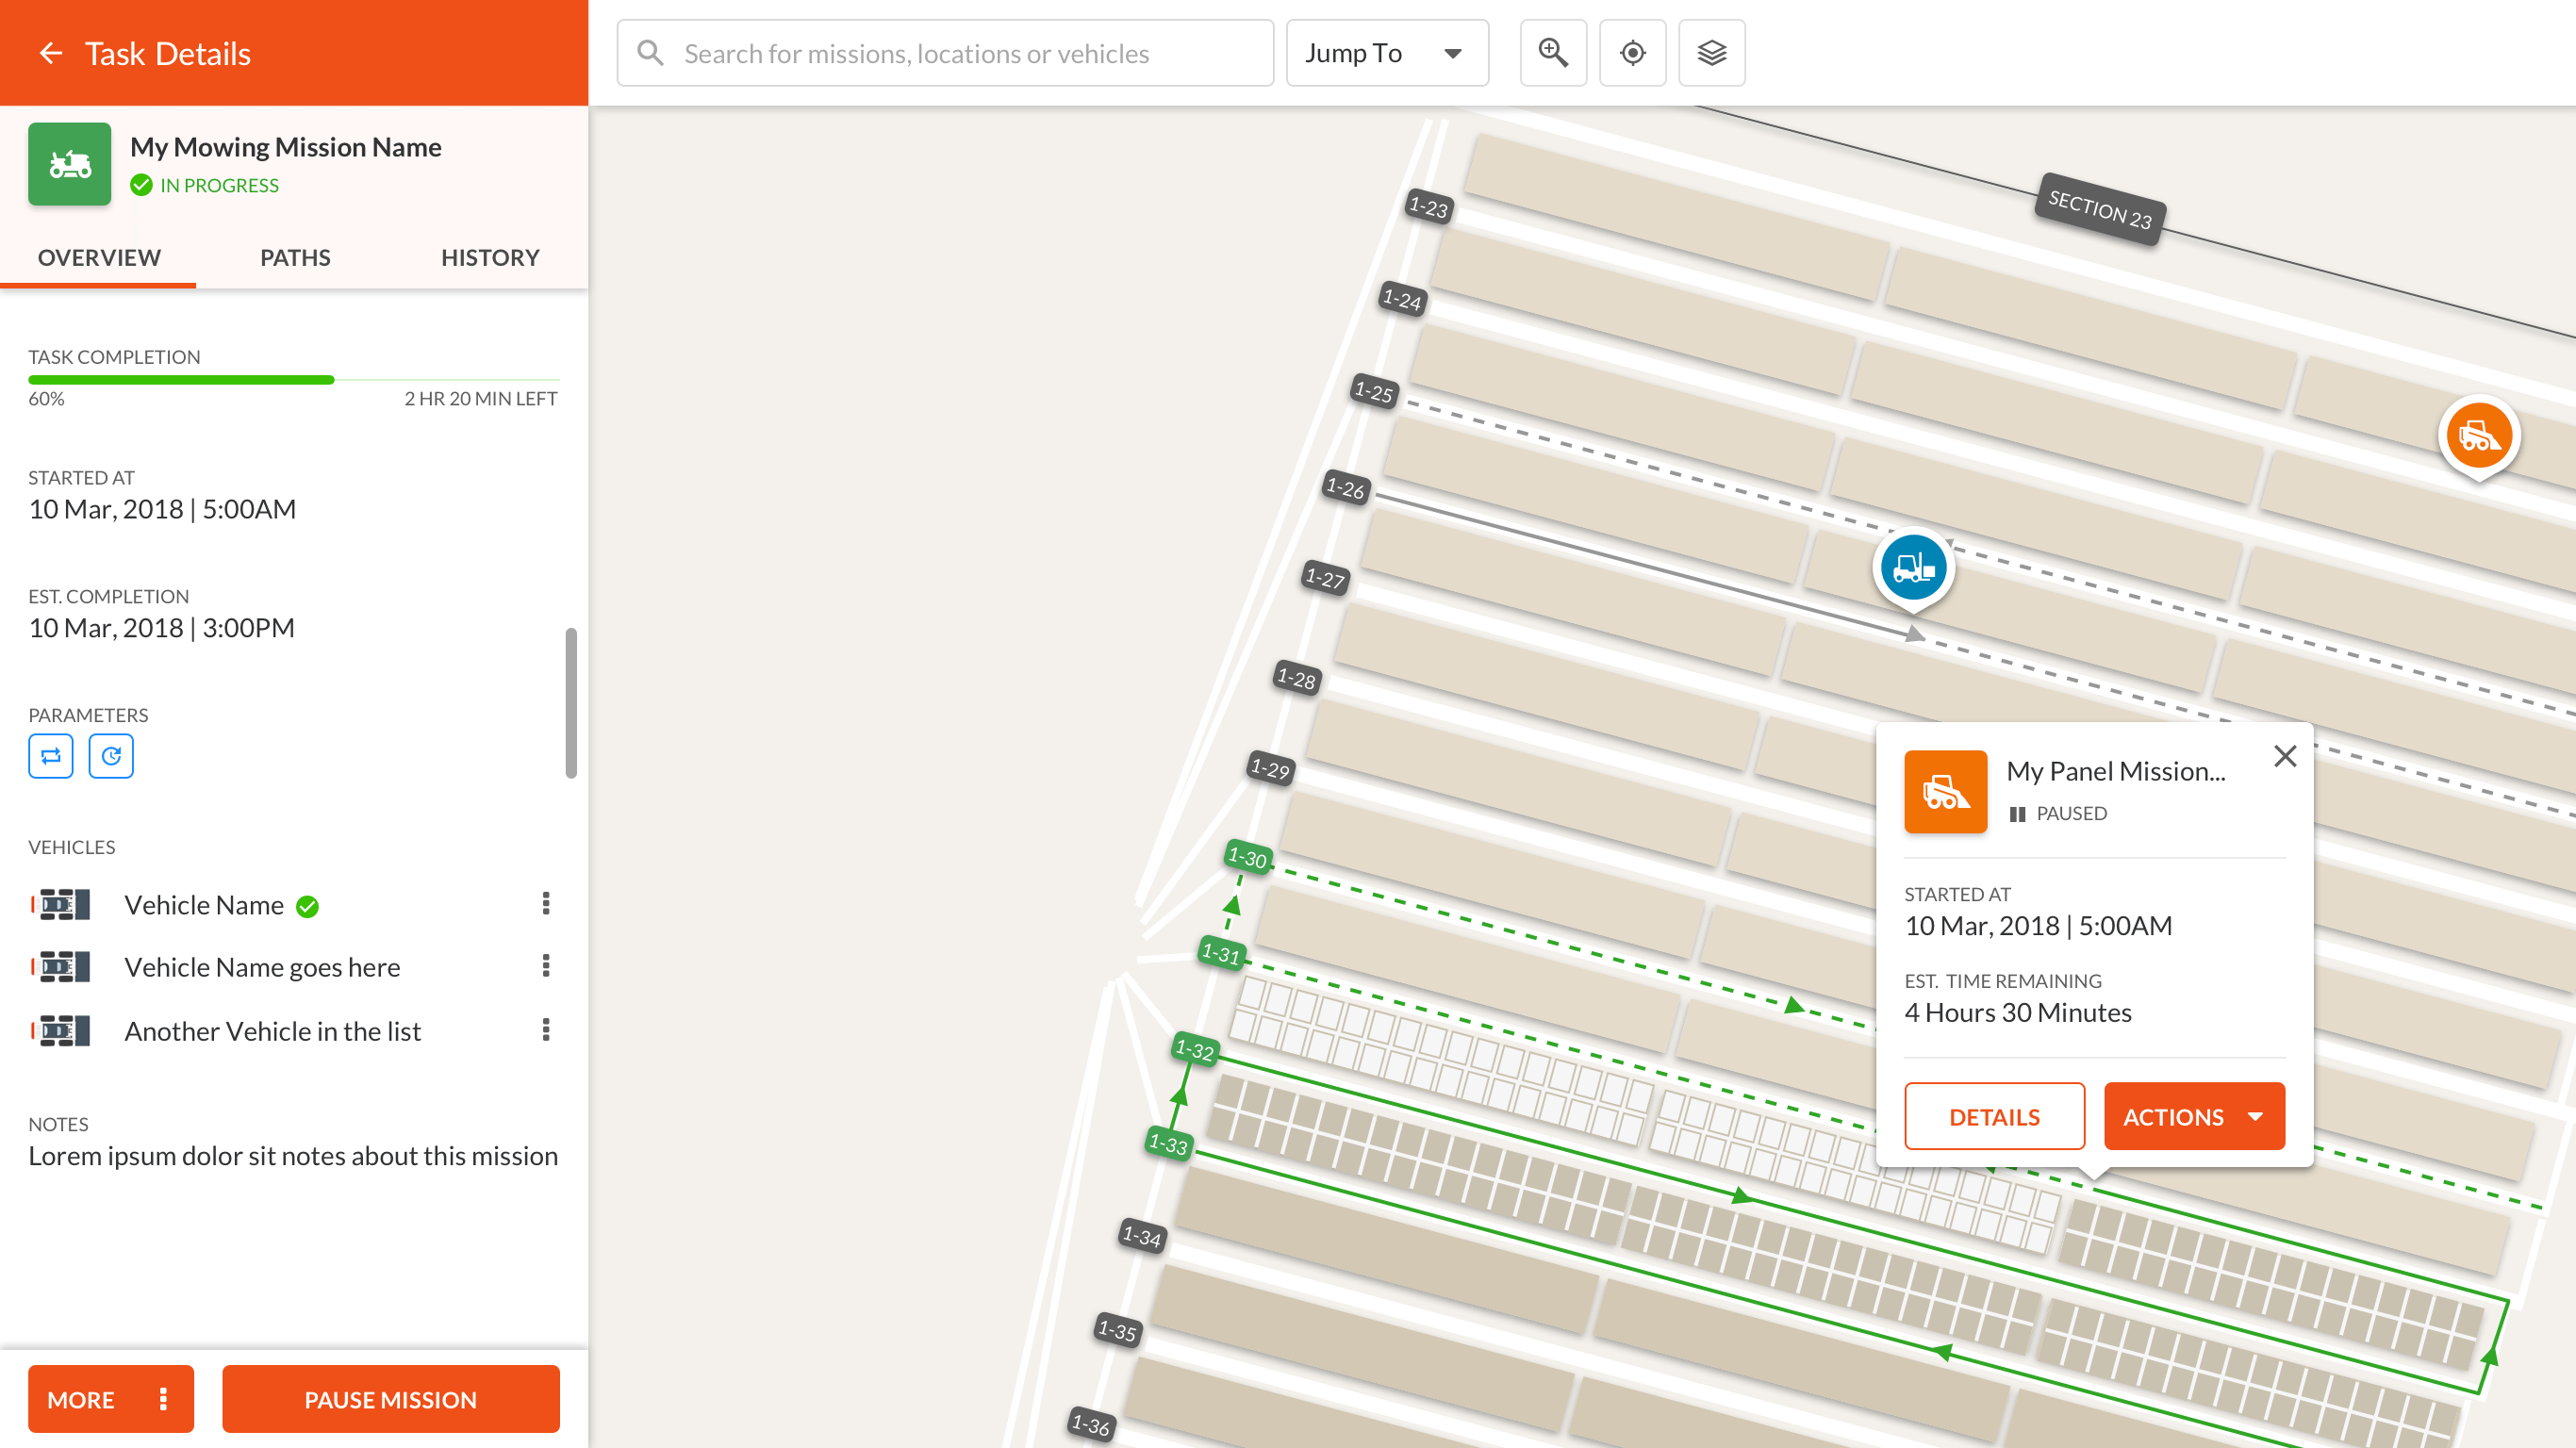This screenshot has height=1448, width=2576.
Task: Click the blue forklift vehicle marker
Action: point(1913,567)
